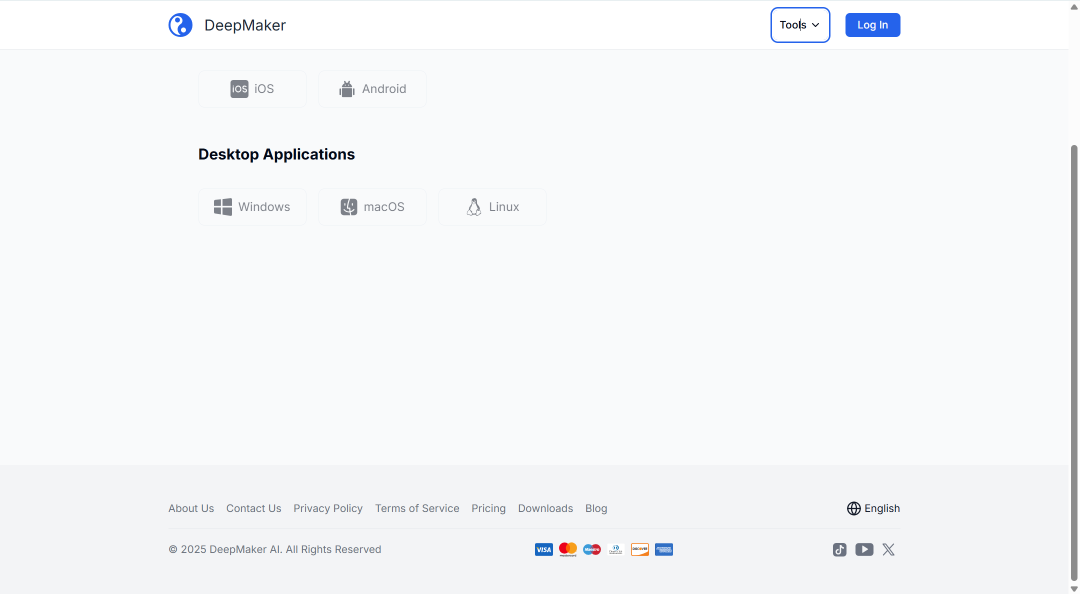The height and width of the screenshot is (594, 1080).
Task: Open the Privacy Policy link
Action: [328, 509]
